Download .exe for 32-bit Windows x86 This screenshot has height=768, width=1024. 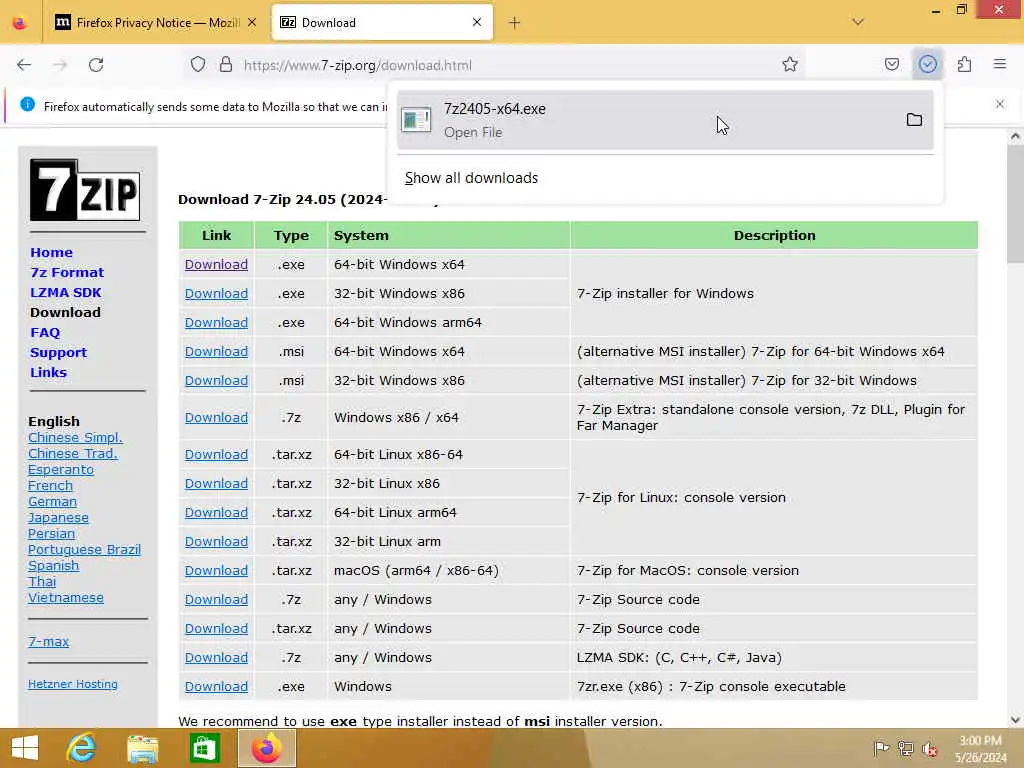[216, 294]
